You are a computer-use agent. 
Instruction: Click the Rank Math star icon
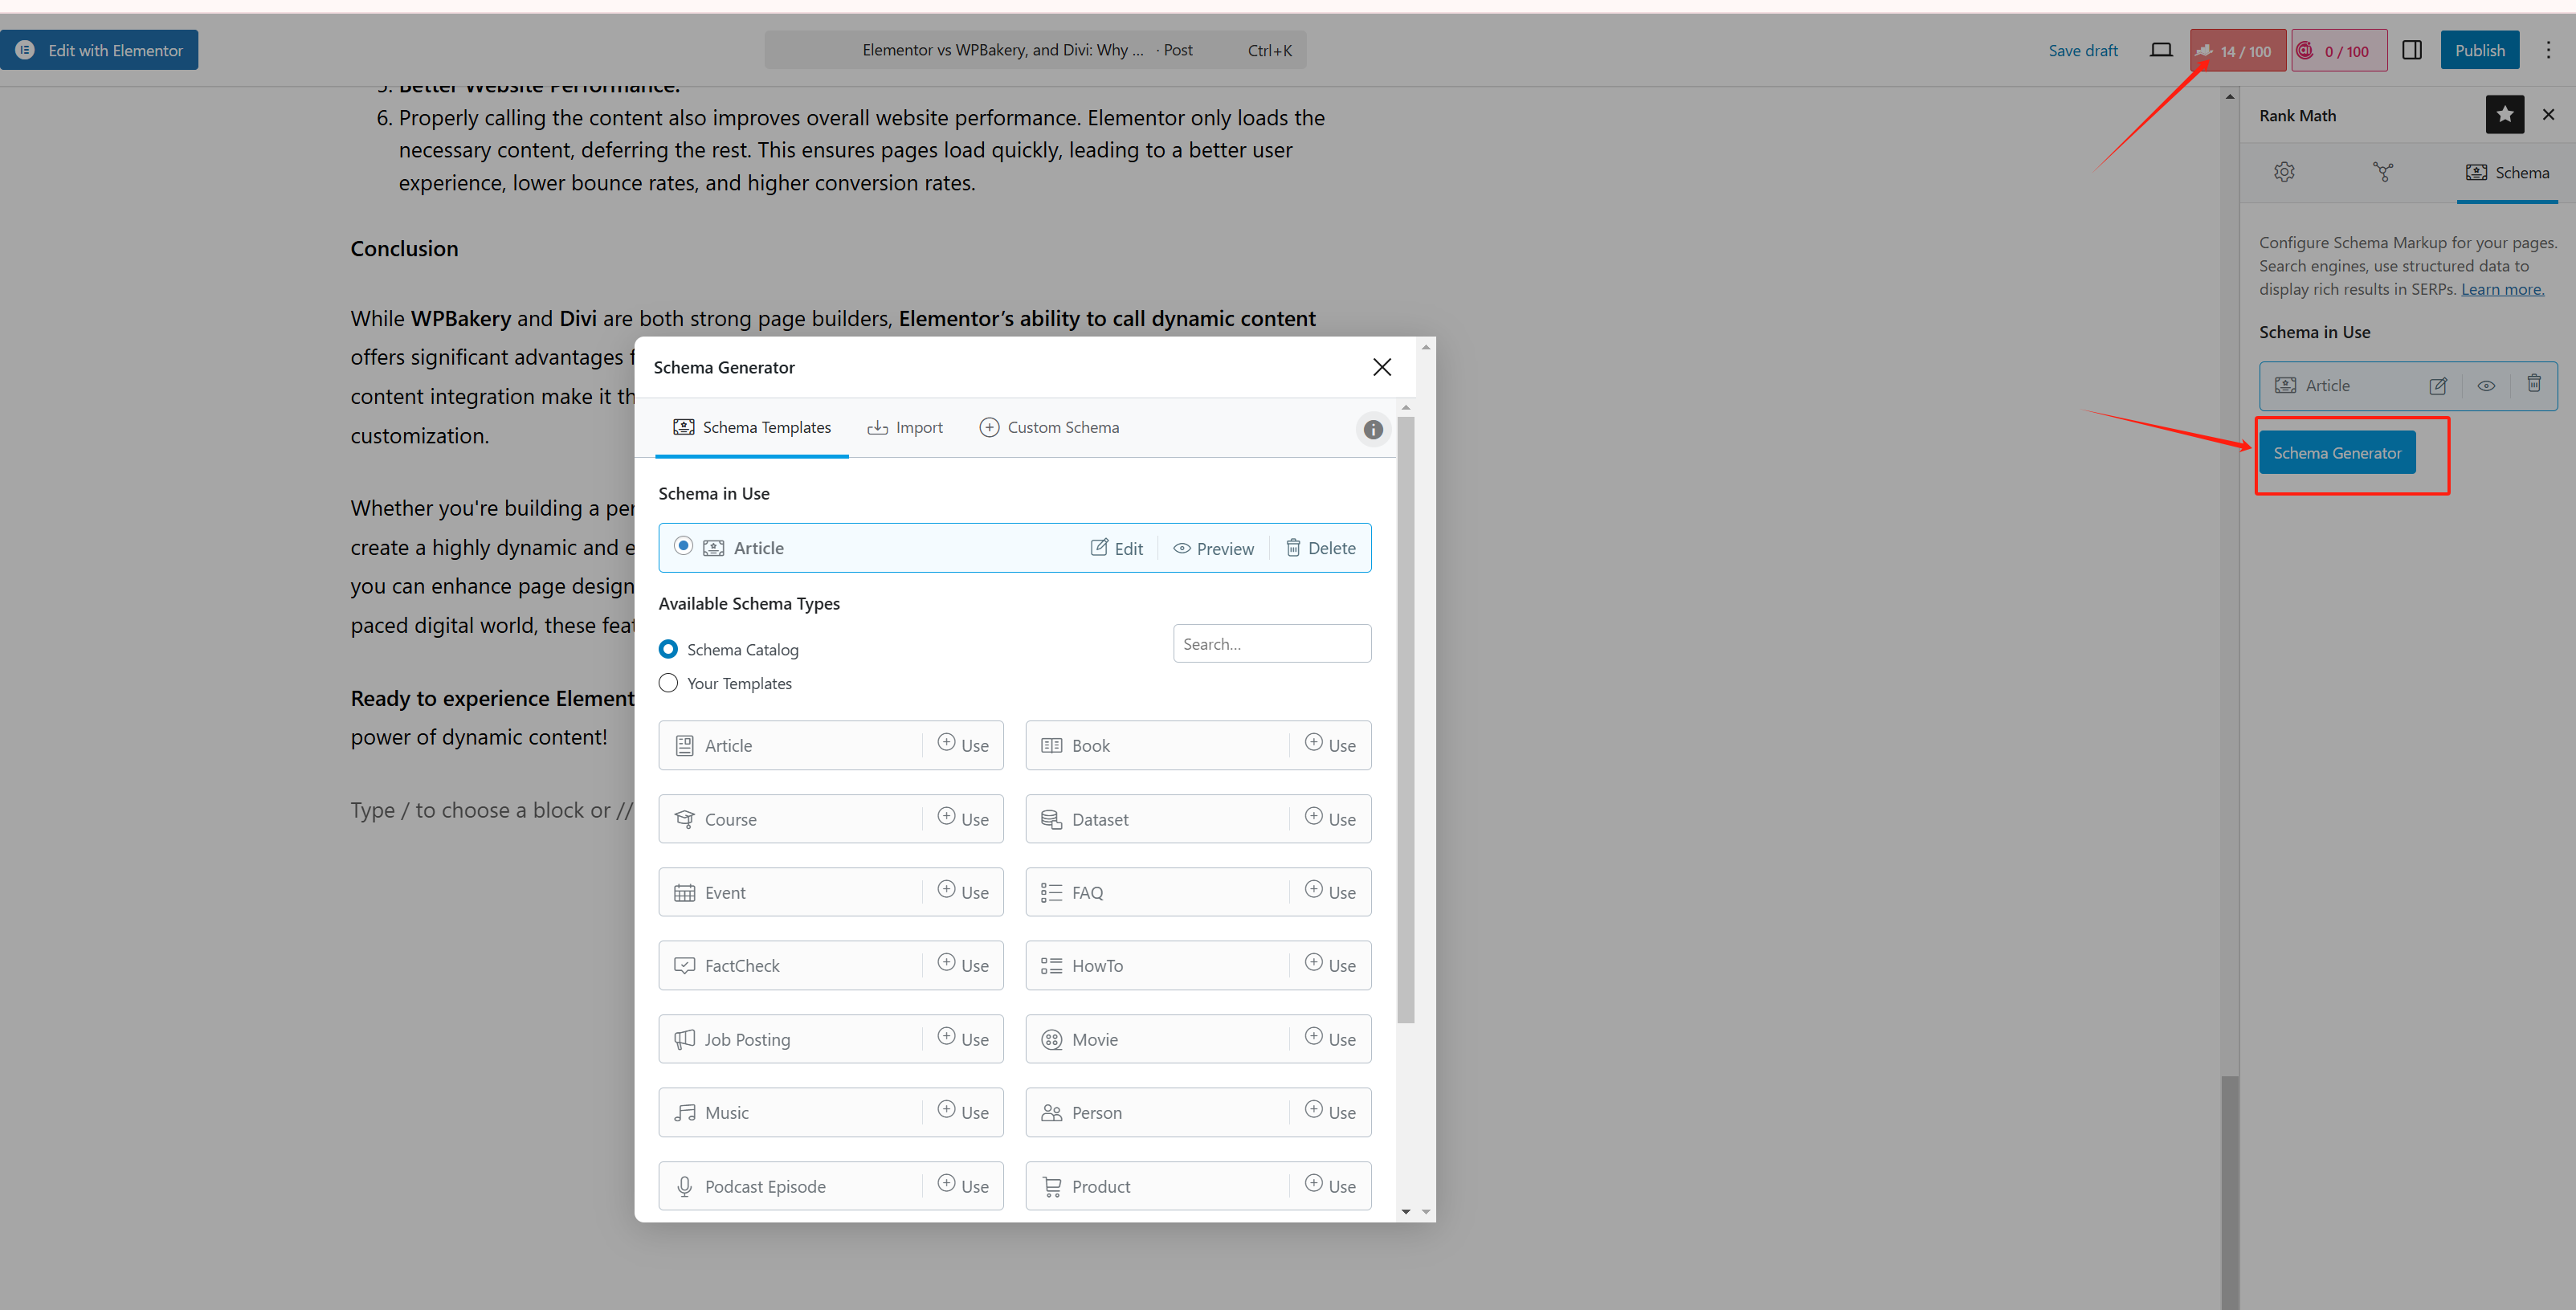(2504, 115)
